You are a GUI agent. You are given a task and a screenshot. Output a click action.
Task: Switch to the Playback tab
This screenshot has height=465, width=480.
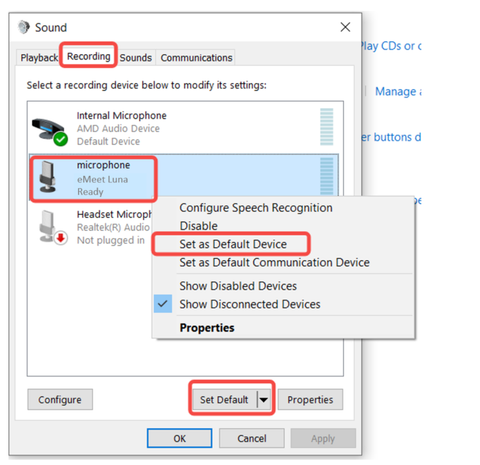(39, 58)
